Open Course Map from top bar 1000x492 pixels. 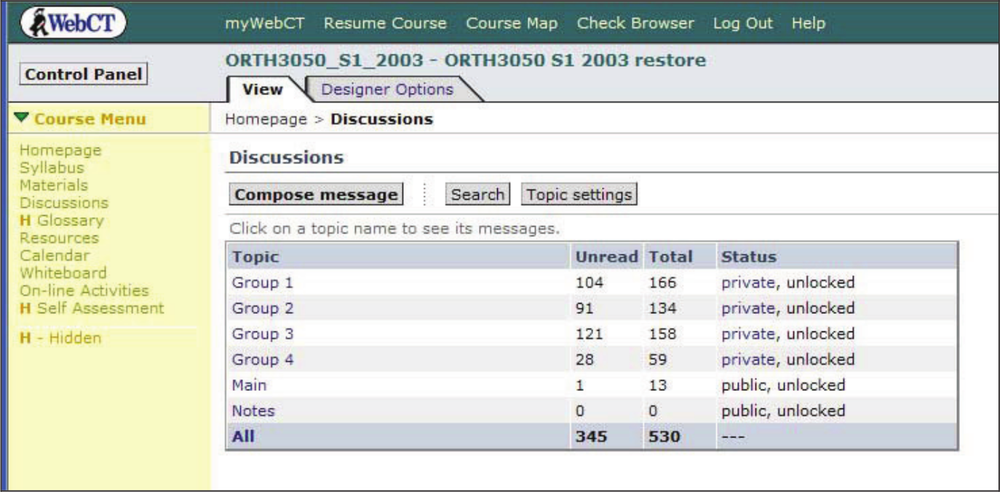point(511,24)
